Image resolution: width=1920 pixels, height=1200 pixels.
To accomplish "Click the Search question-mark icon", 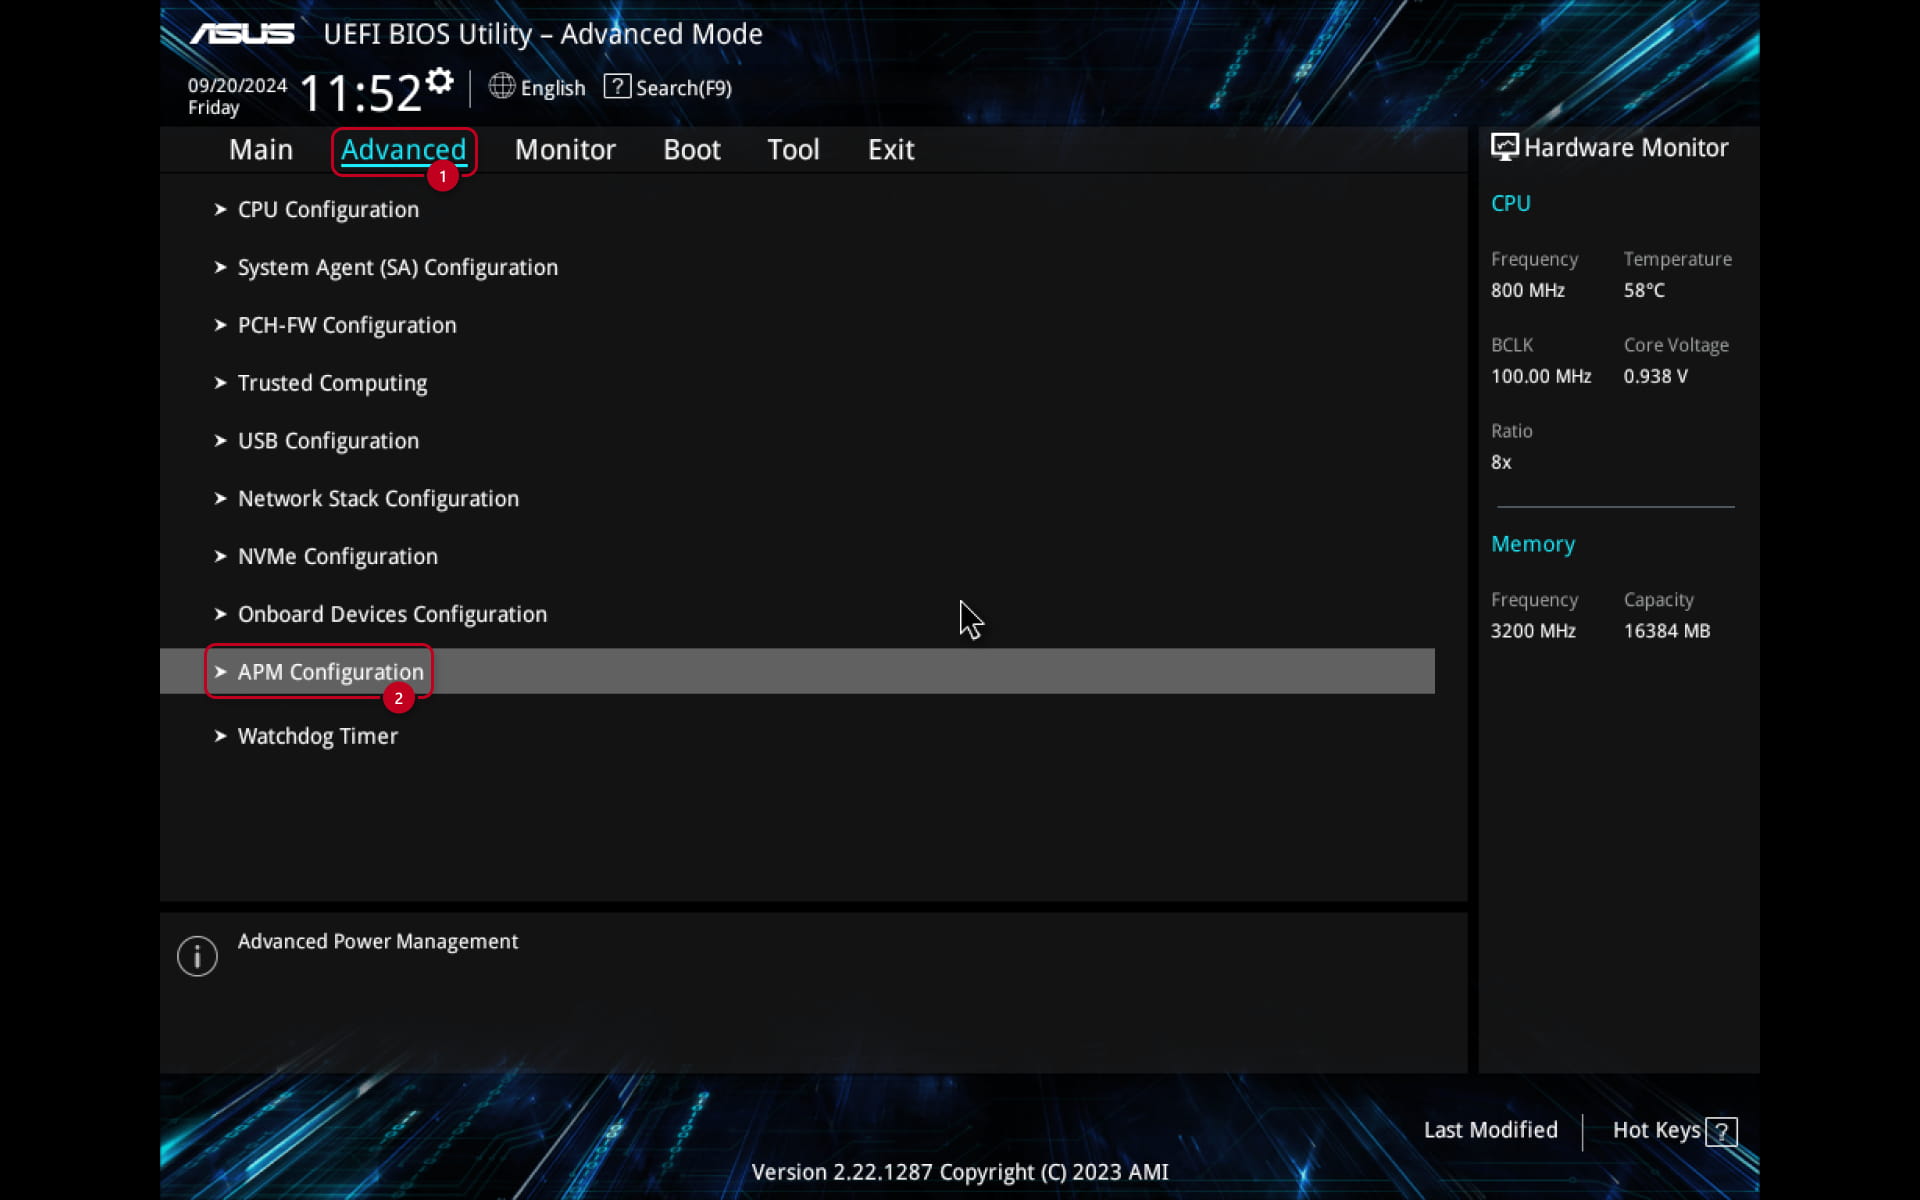I will pos(617,87).
